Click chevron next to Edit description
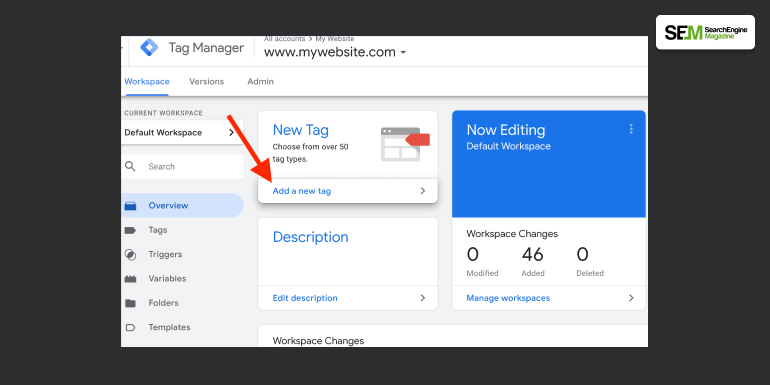This screenshot has width=770, height=385. click(x=423, y=298)
